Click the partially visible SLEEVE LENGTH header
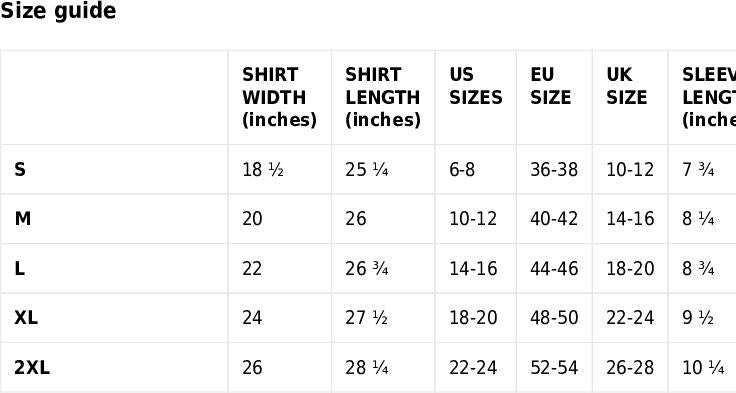736x393 pixels. click(709, 97)
